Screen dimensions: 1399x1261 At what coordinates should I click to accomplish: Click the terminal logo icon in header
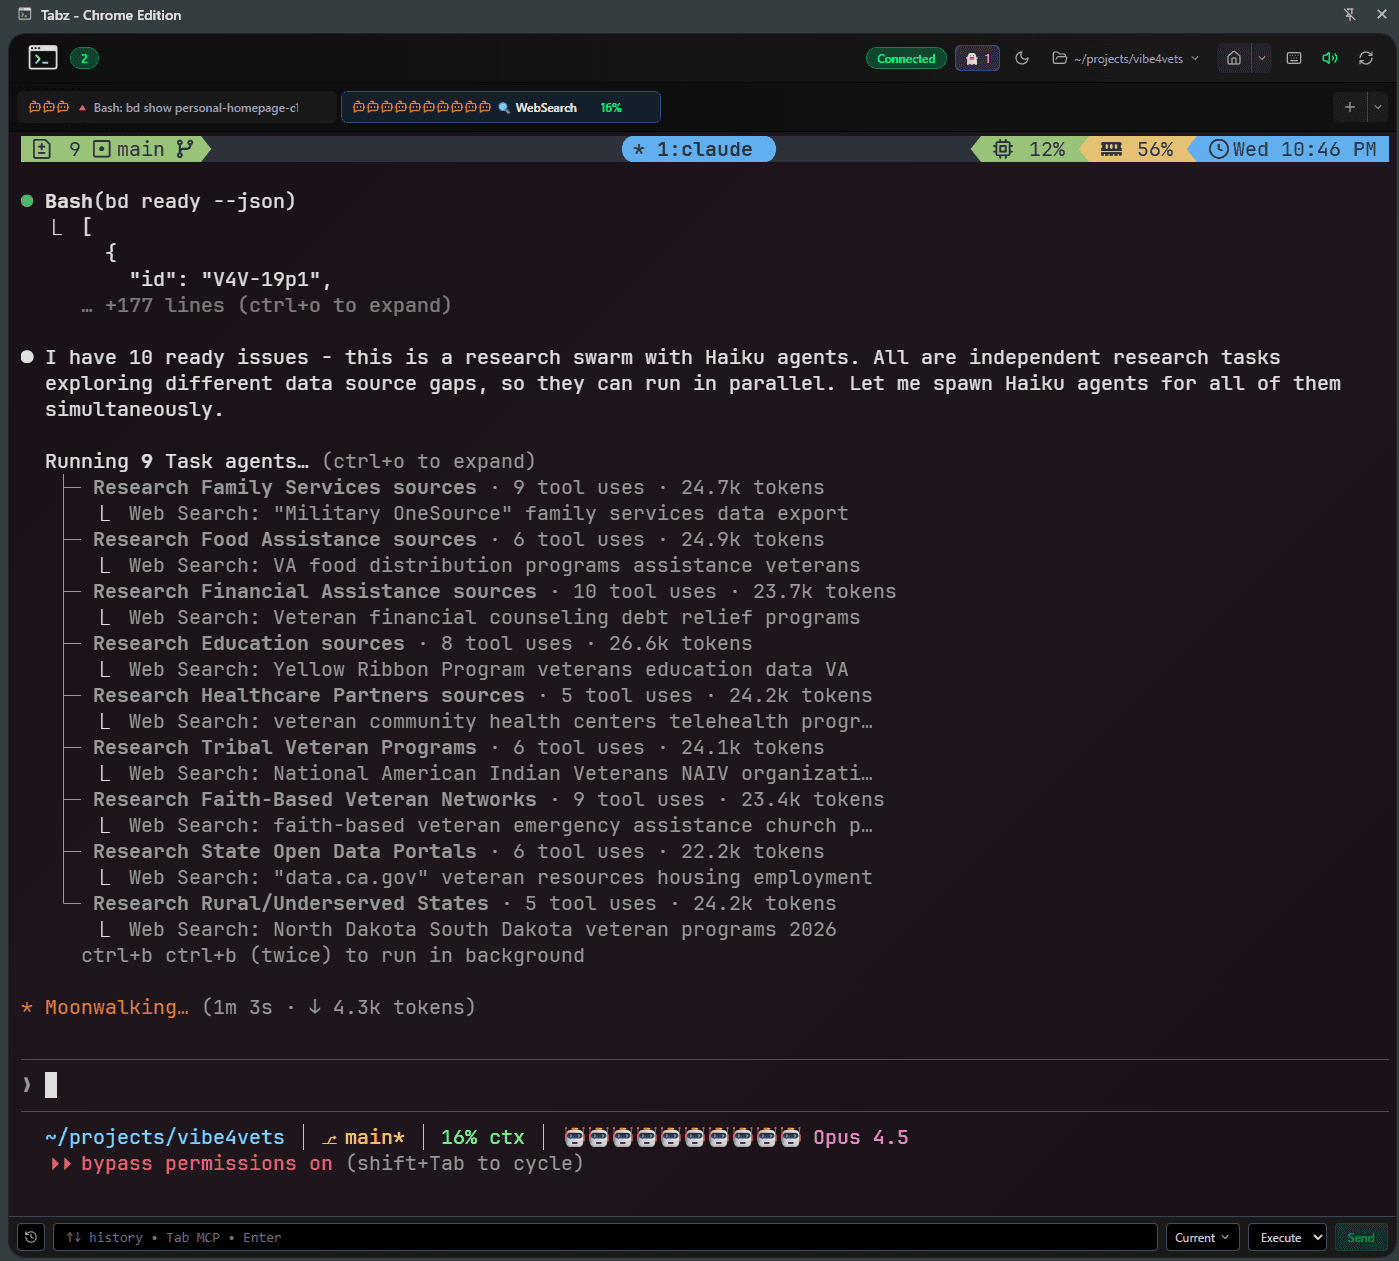click(x=43, y=58)
